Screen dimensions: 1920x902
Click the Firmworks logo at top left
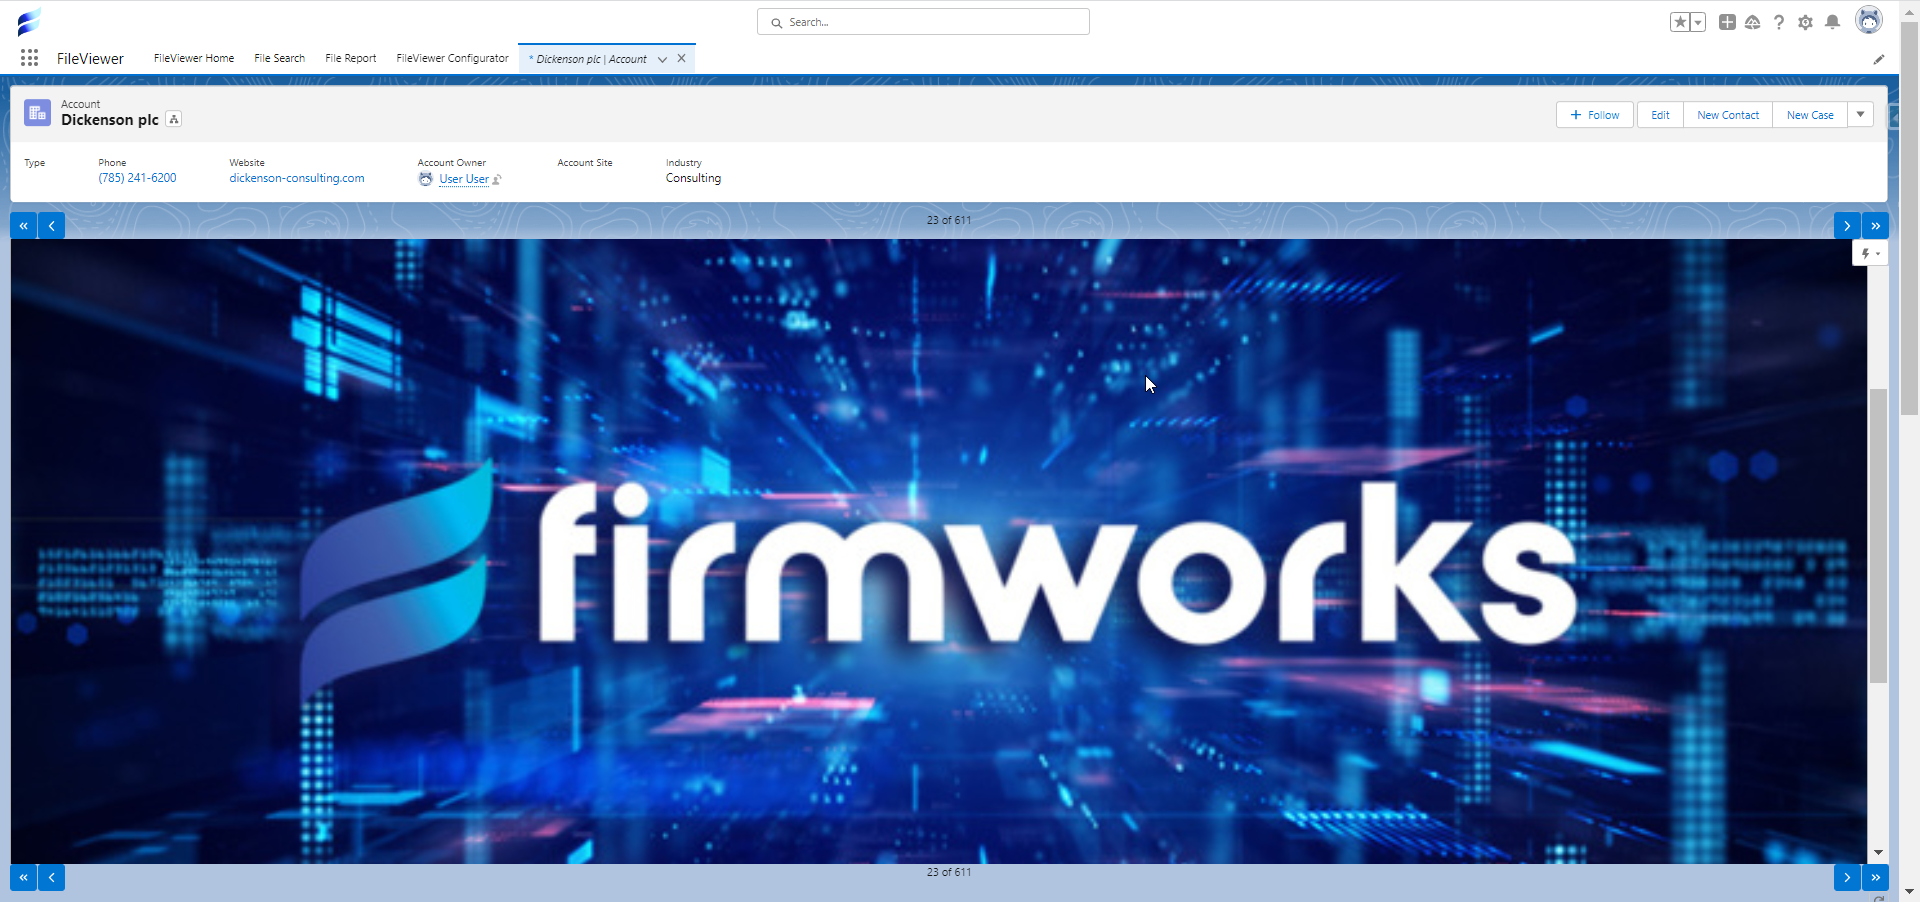(29, 21)
